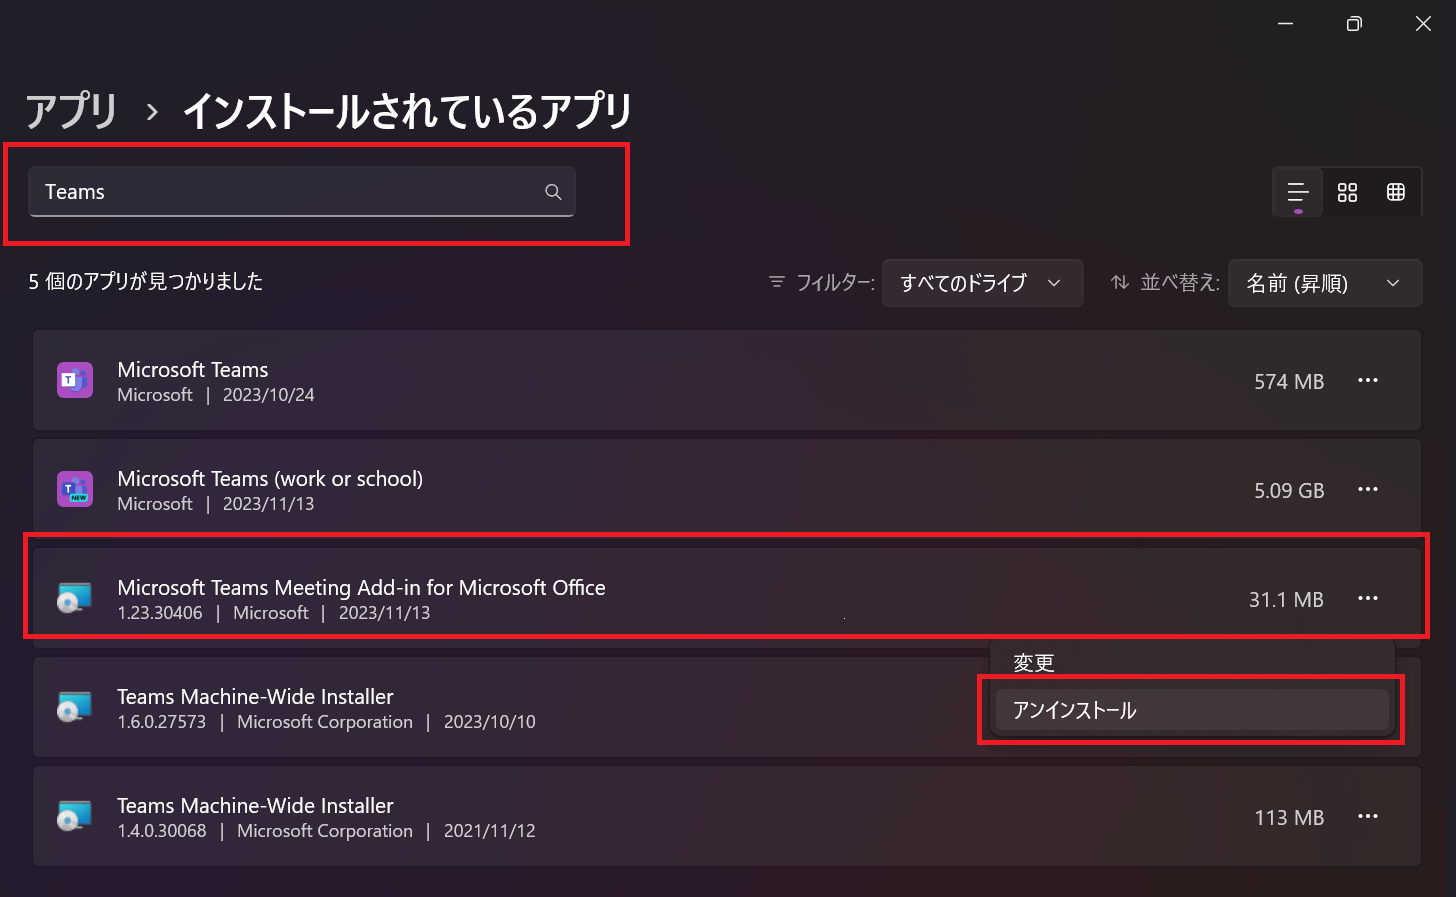Click Teams Meeting Add-in installer icon

coord(75,598)
